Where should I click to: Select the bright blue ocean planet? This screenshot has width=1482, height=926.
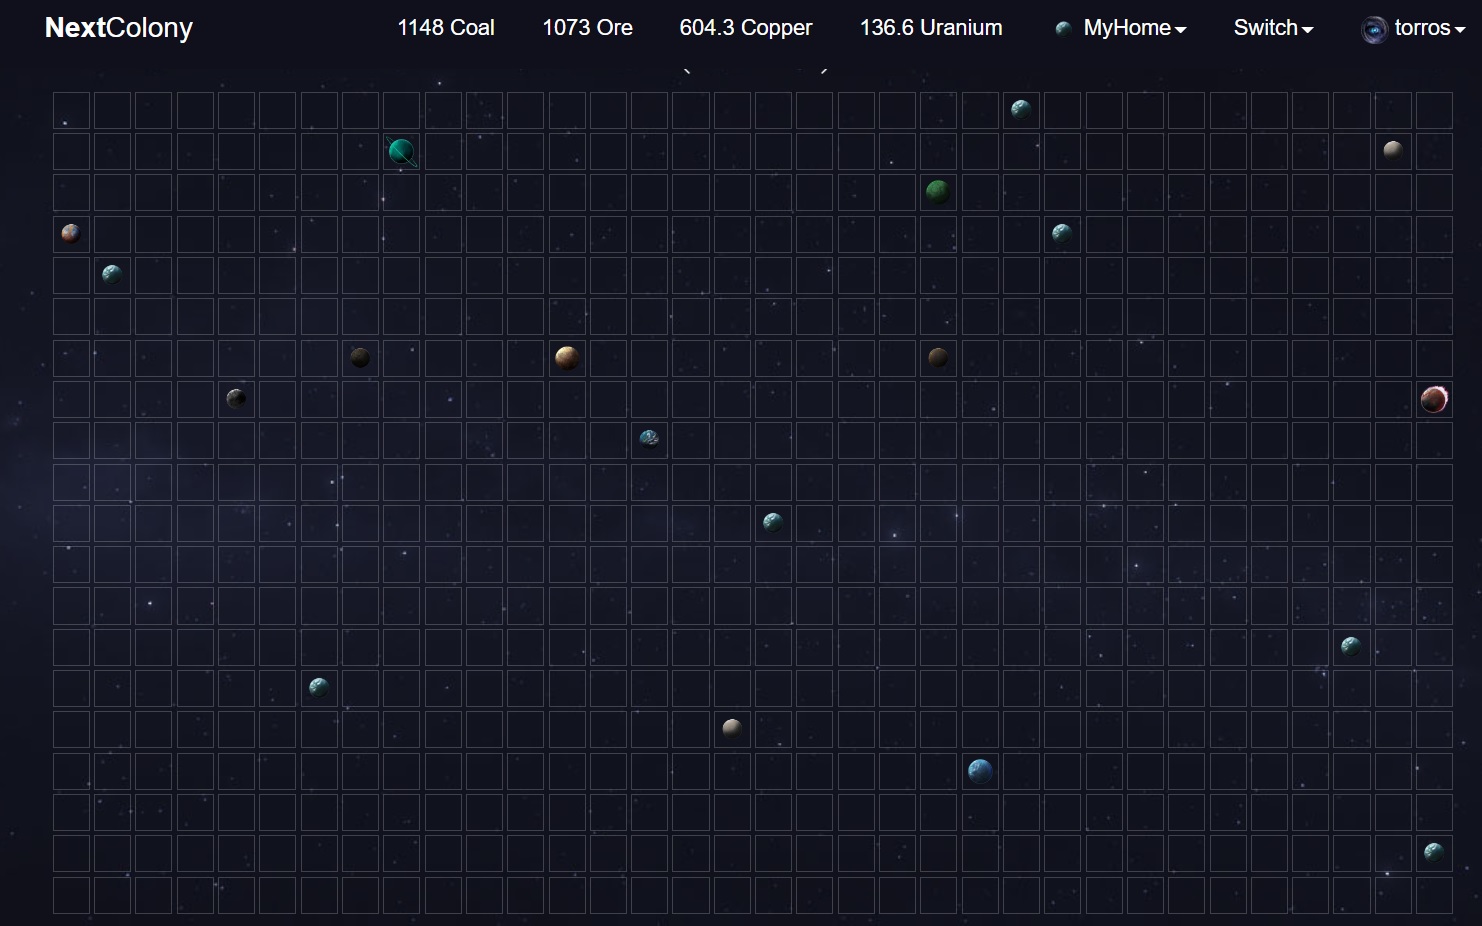(x=980, y=771)
